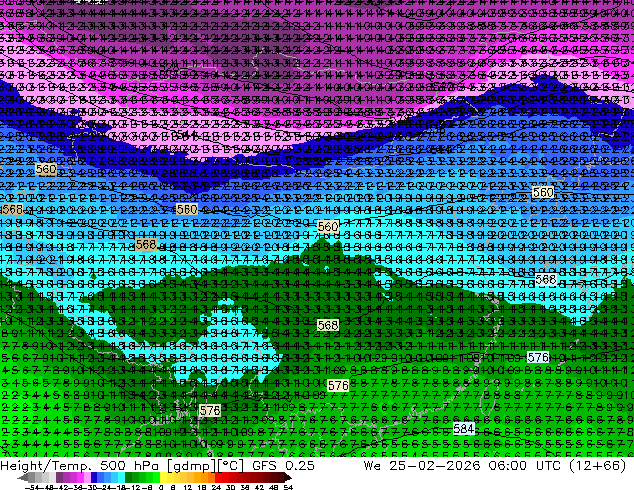Click the purple swatch in the legend bar
Screen dimensions: 634x490
(x=66, y=477)
